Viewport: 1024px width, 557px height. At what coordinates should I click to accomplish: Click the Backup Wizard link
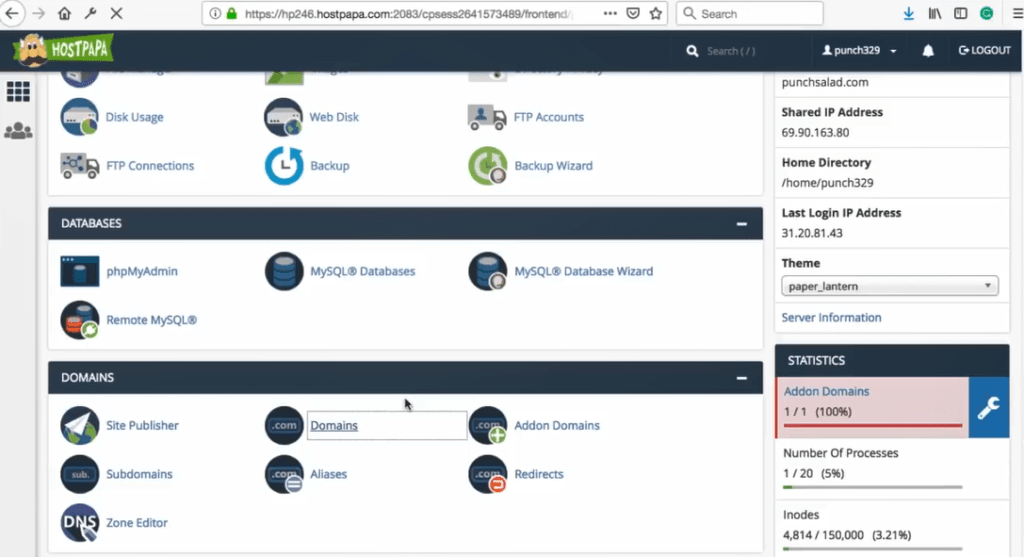553,166
